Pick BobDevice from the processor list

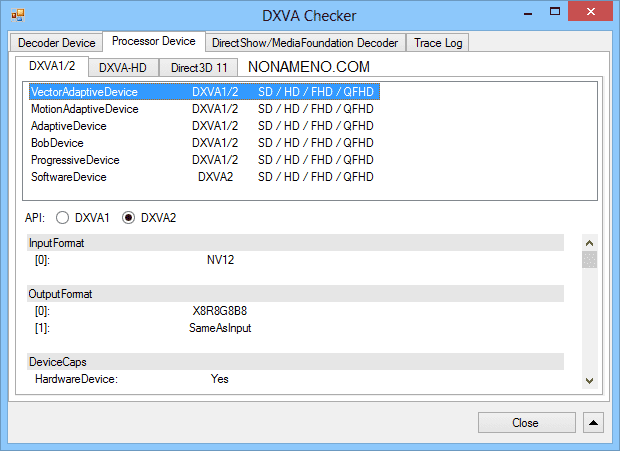click(57, 143)
